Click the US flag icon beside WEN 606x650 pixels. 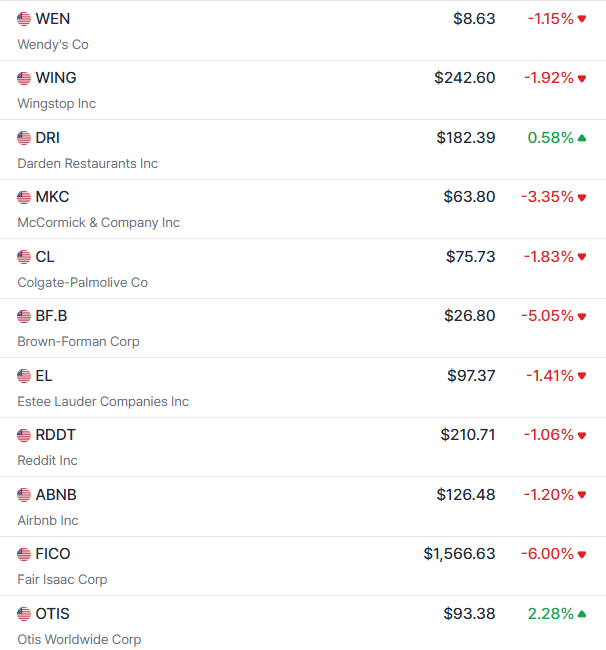[24, 19]
